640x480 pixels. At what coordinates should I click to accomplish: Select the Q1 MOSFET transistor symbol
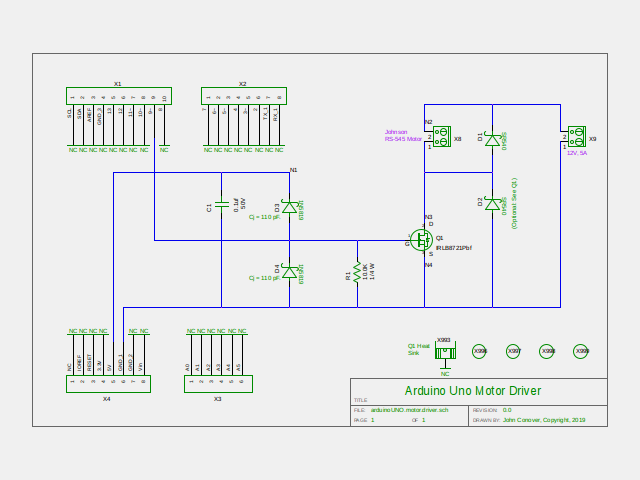click(x=421, y=240)
